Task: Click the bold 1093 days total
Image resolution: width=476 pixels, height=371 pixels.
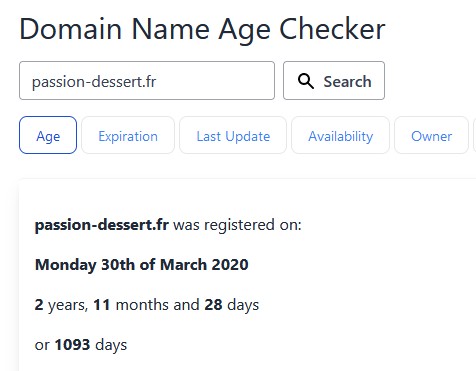Action: pos(72,345)
